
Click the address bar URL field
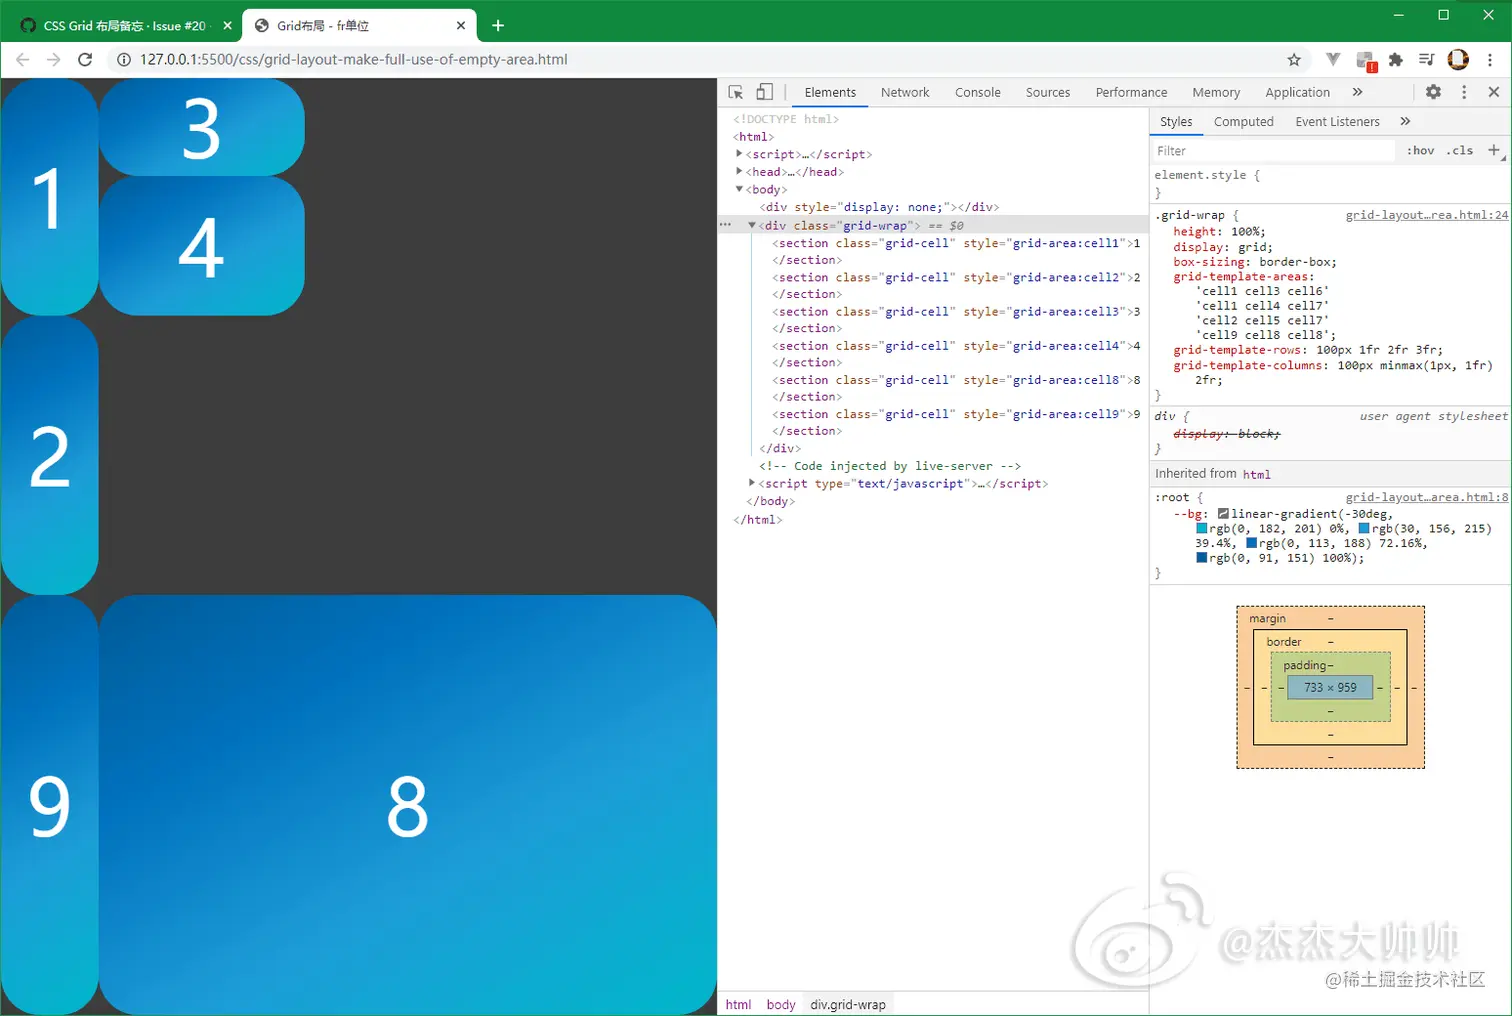click(700, 60)
